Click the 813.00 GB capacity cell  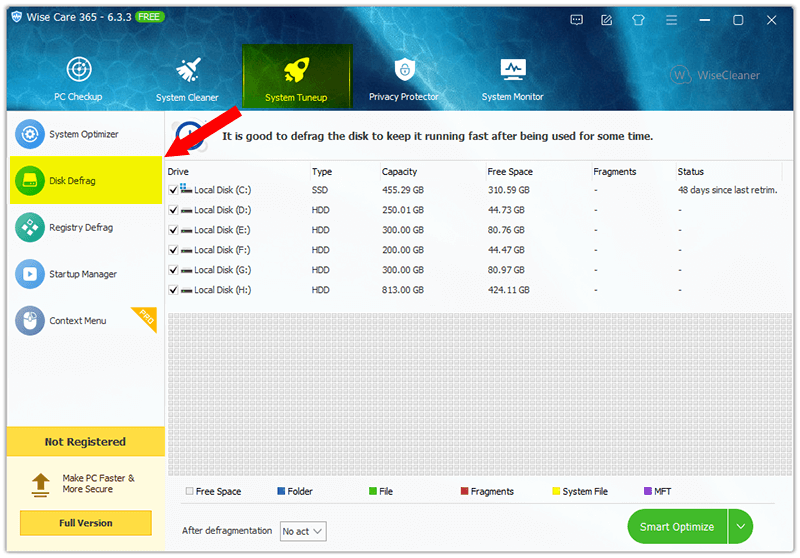pos(403,290)
